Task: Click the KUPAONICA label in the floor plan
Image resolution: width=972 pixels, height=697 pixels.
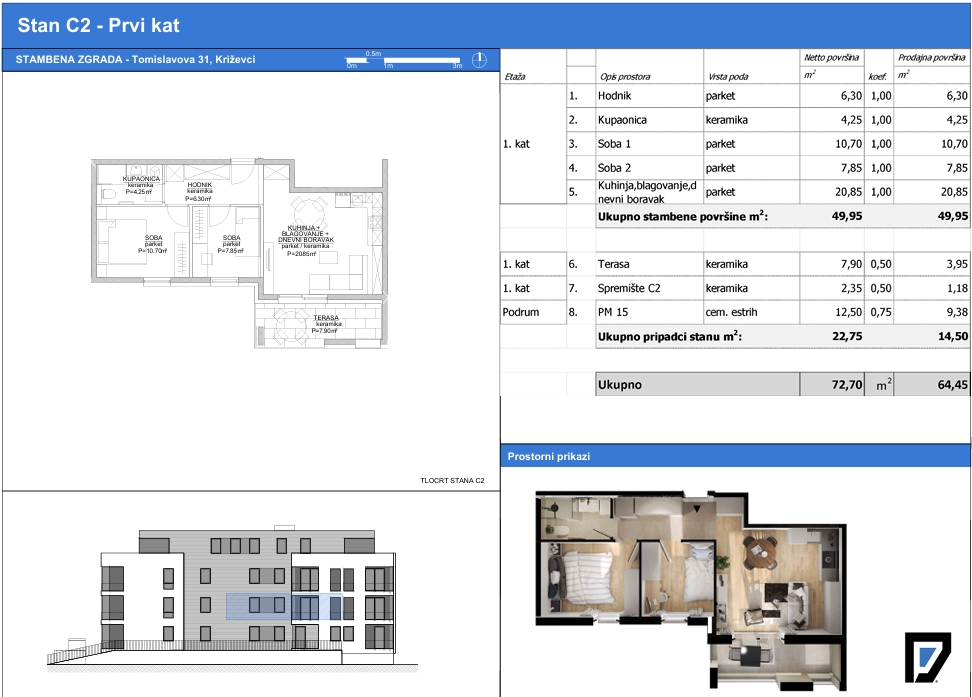Action: click(x=141, y=185)
